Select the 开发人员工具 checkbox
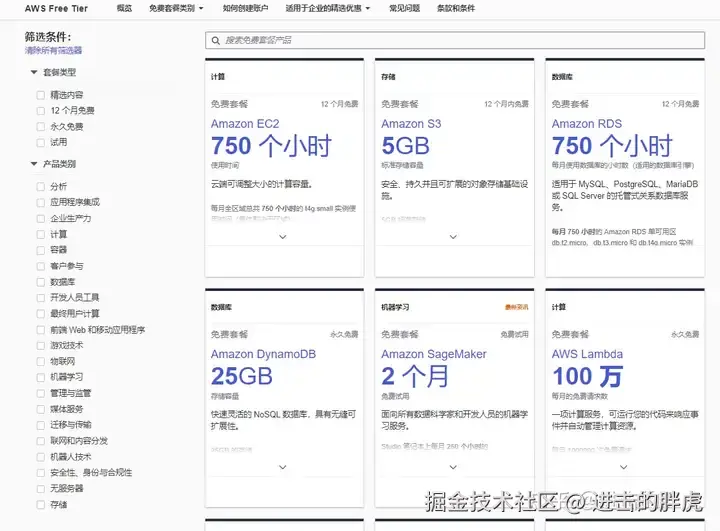 tap(41, 298)
